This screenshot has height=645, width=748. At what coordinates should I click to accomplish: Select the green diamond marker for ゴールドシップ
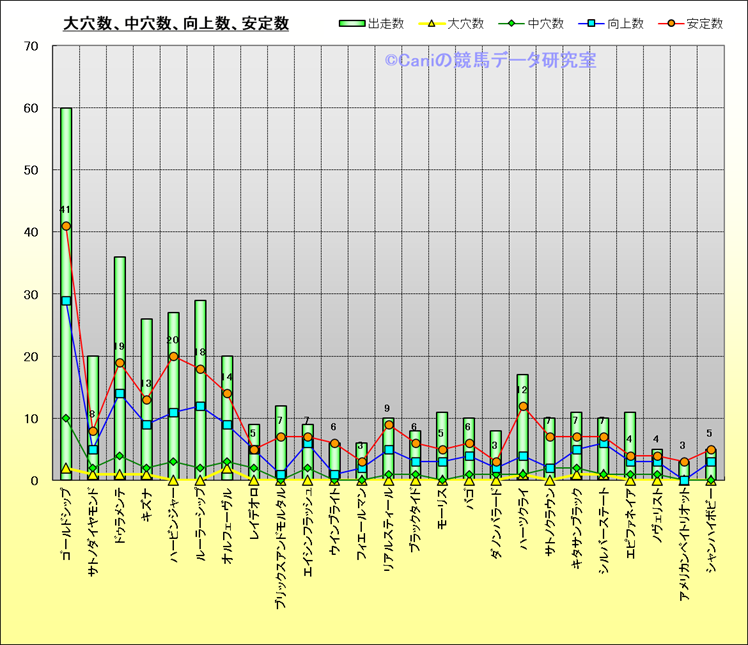[66, 418]
